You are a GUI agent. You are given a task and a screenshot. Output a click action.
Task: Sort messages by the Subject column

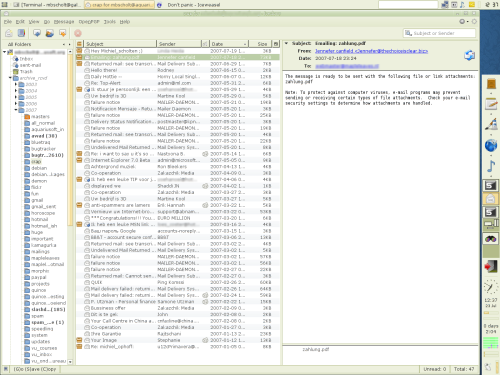pos(120,44)
